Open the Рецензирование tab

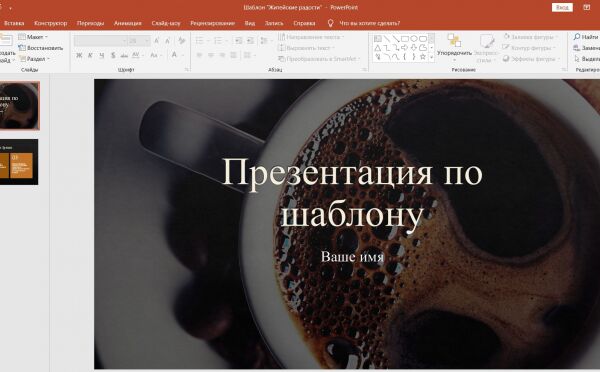[x=212, y=23]
